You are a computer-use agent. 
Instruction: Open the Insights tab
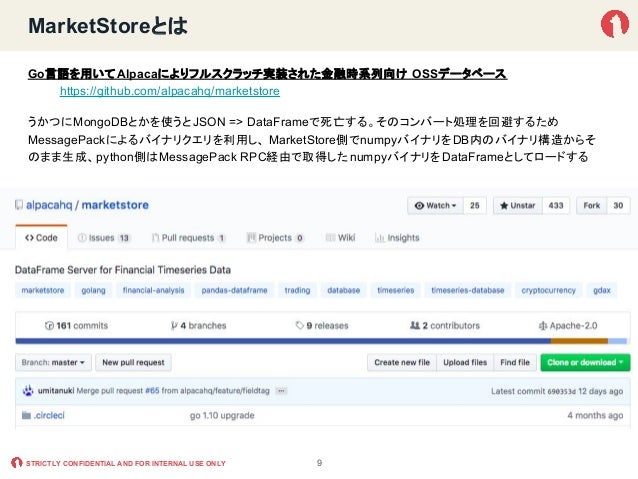397,238
